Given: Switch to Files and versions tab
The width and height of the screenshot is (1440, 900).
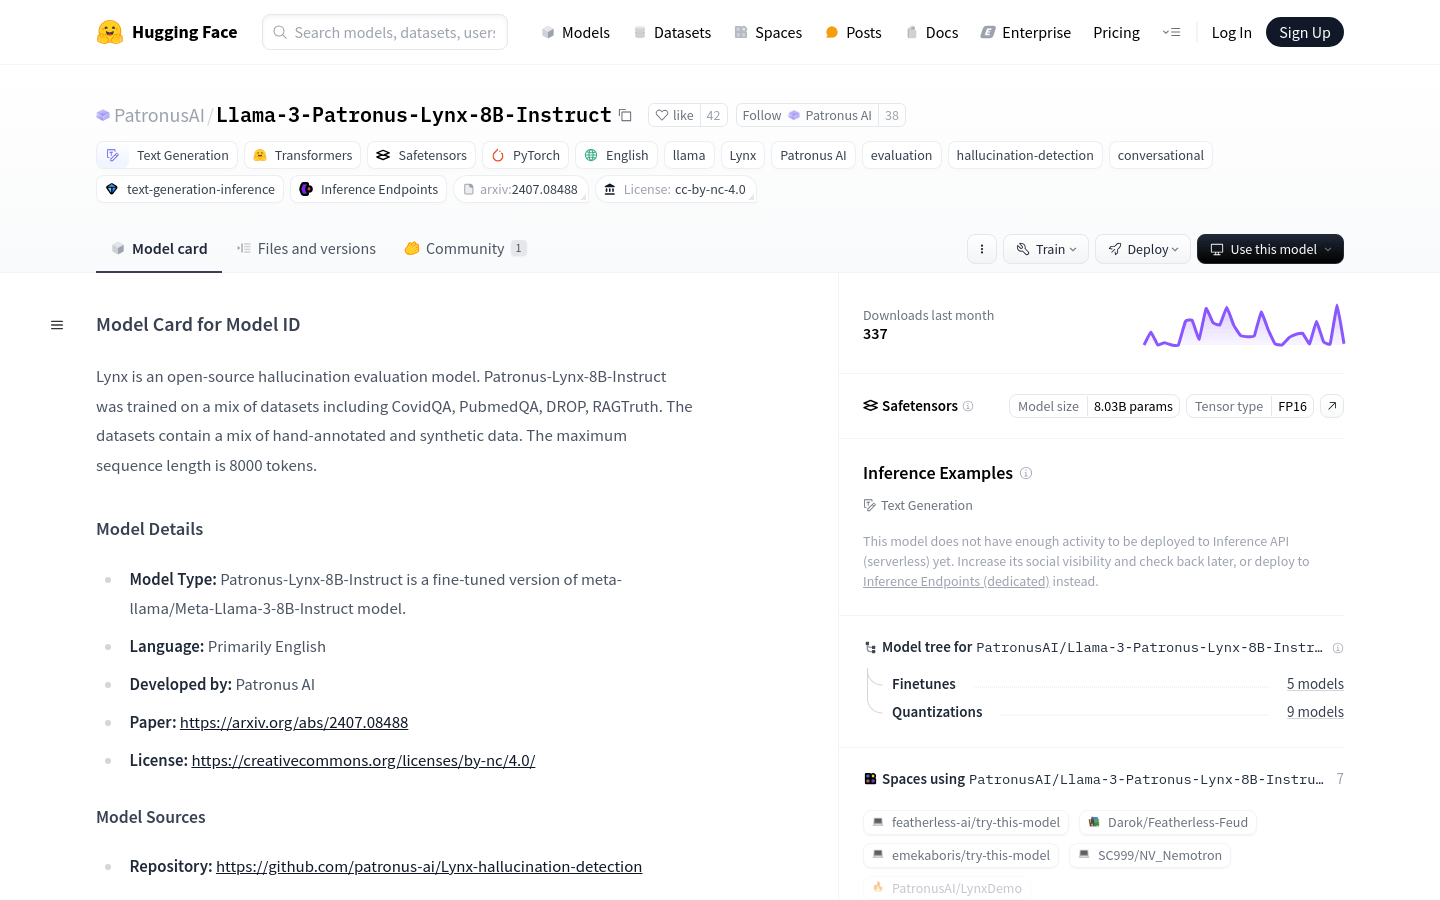Looking at the screenshot, I should click(306, 249).
